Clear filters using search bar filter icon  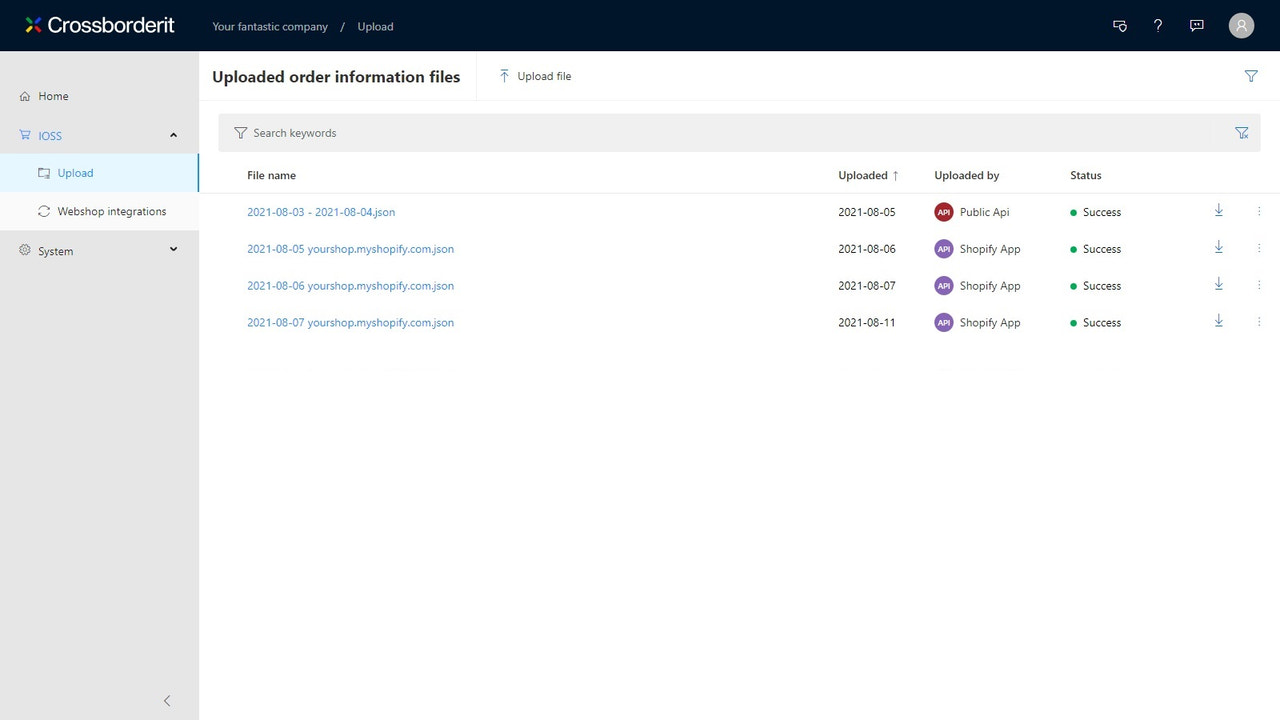pos(1242,133)
